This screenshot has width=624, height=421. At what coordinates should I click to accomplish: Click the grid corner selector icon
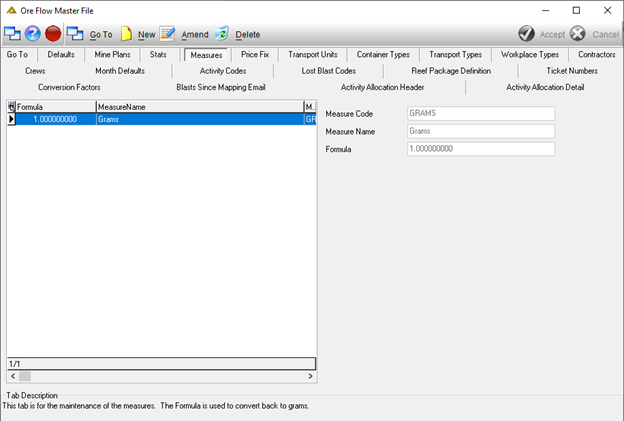[x=11, y=107]
